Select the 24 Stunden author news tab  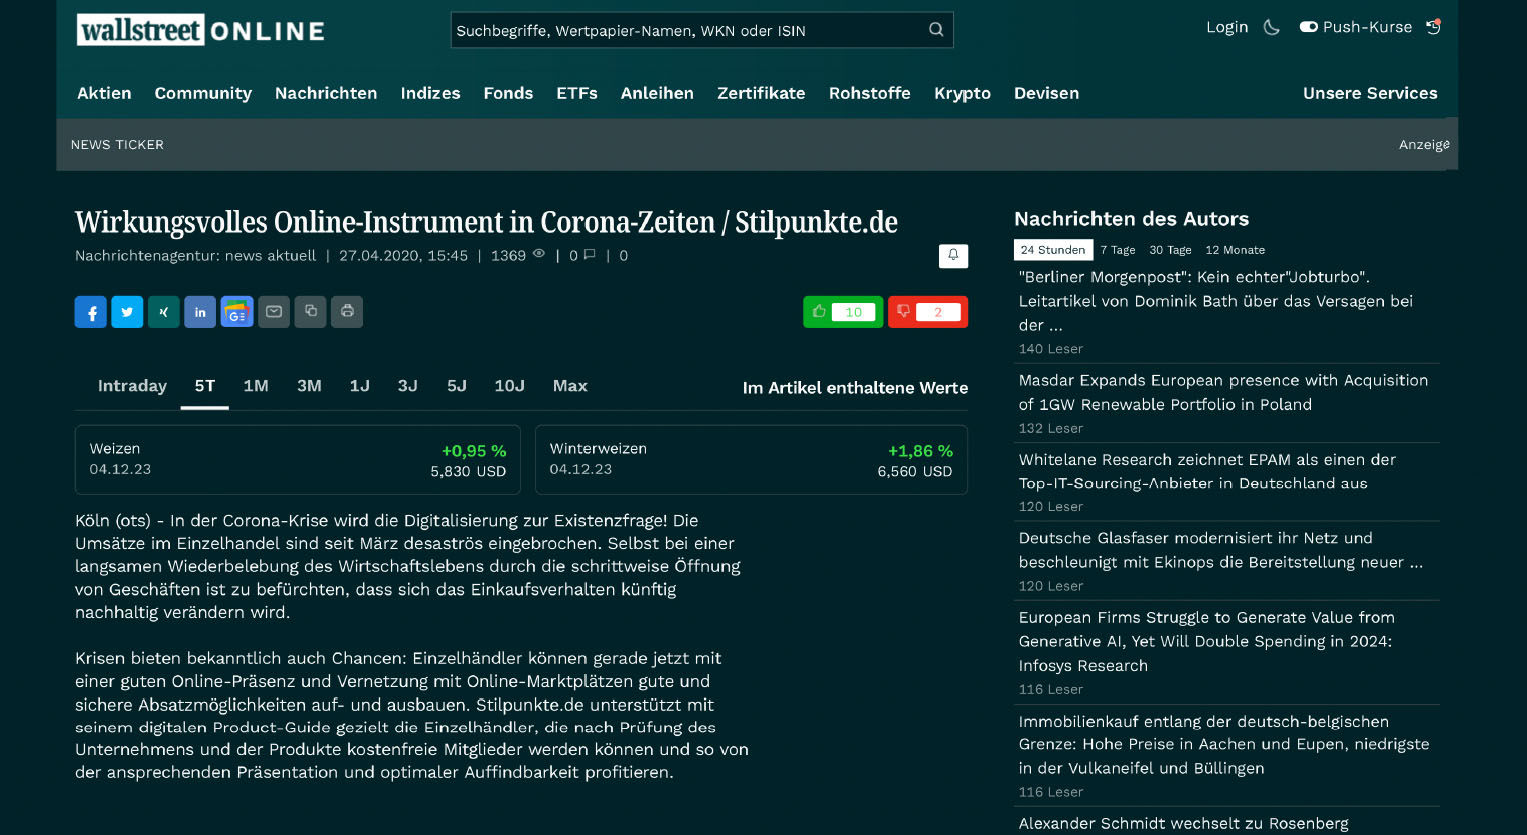click(x=1053, y=250)
